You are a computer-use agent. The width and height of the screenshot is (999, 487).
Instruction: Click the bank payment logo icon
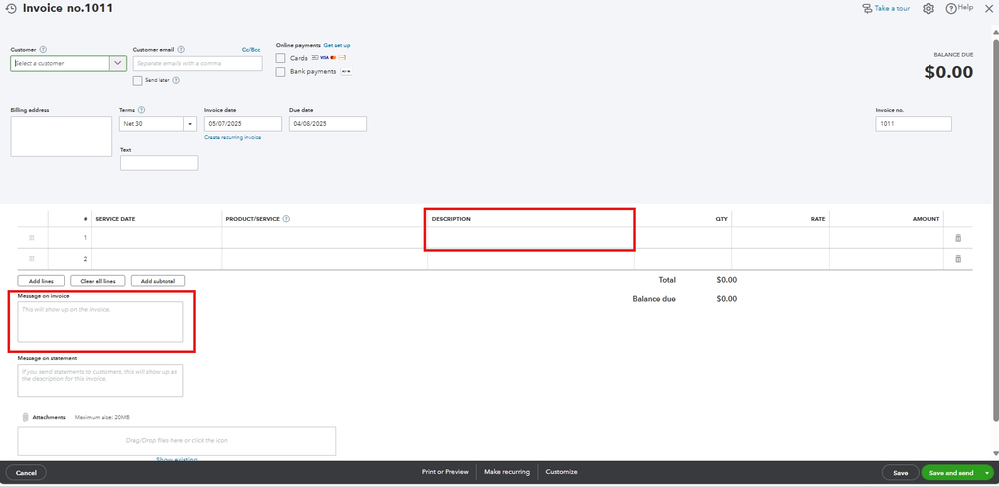coord(347,71)
